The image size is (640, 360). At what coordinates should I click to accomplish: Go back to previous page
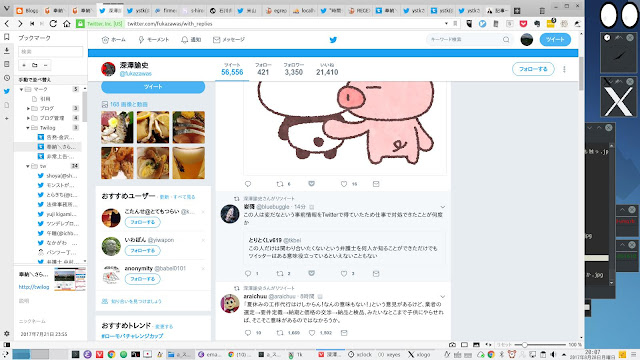pos(7,24)
